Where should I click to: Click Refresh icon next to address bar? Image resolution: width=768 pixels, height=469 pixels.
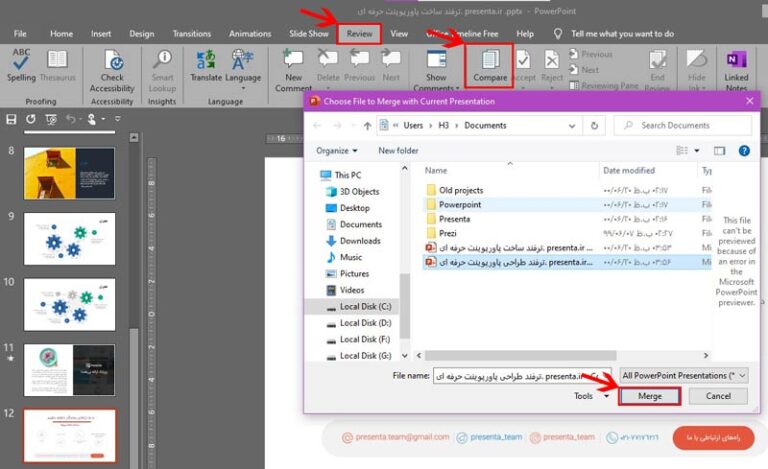pos(594,126)
